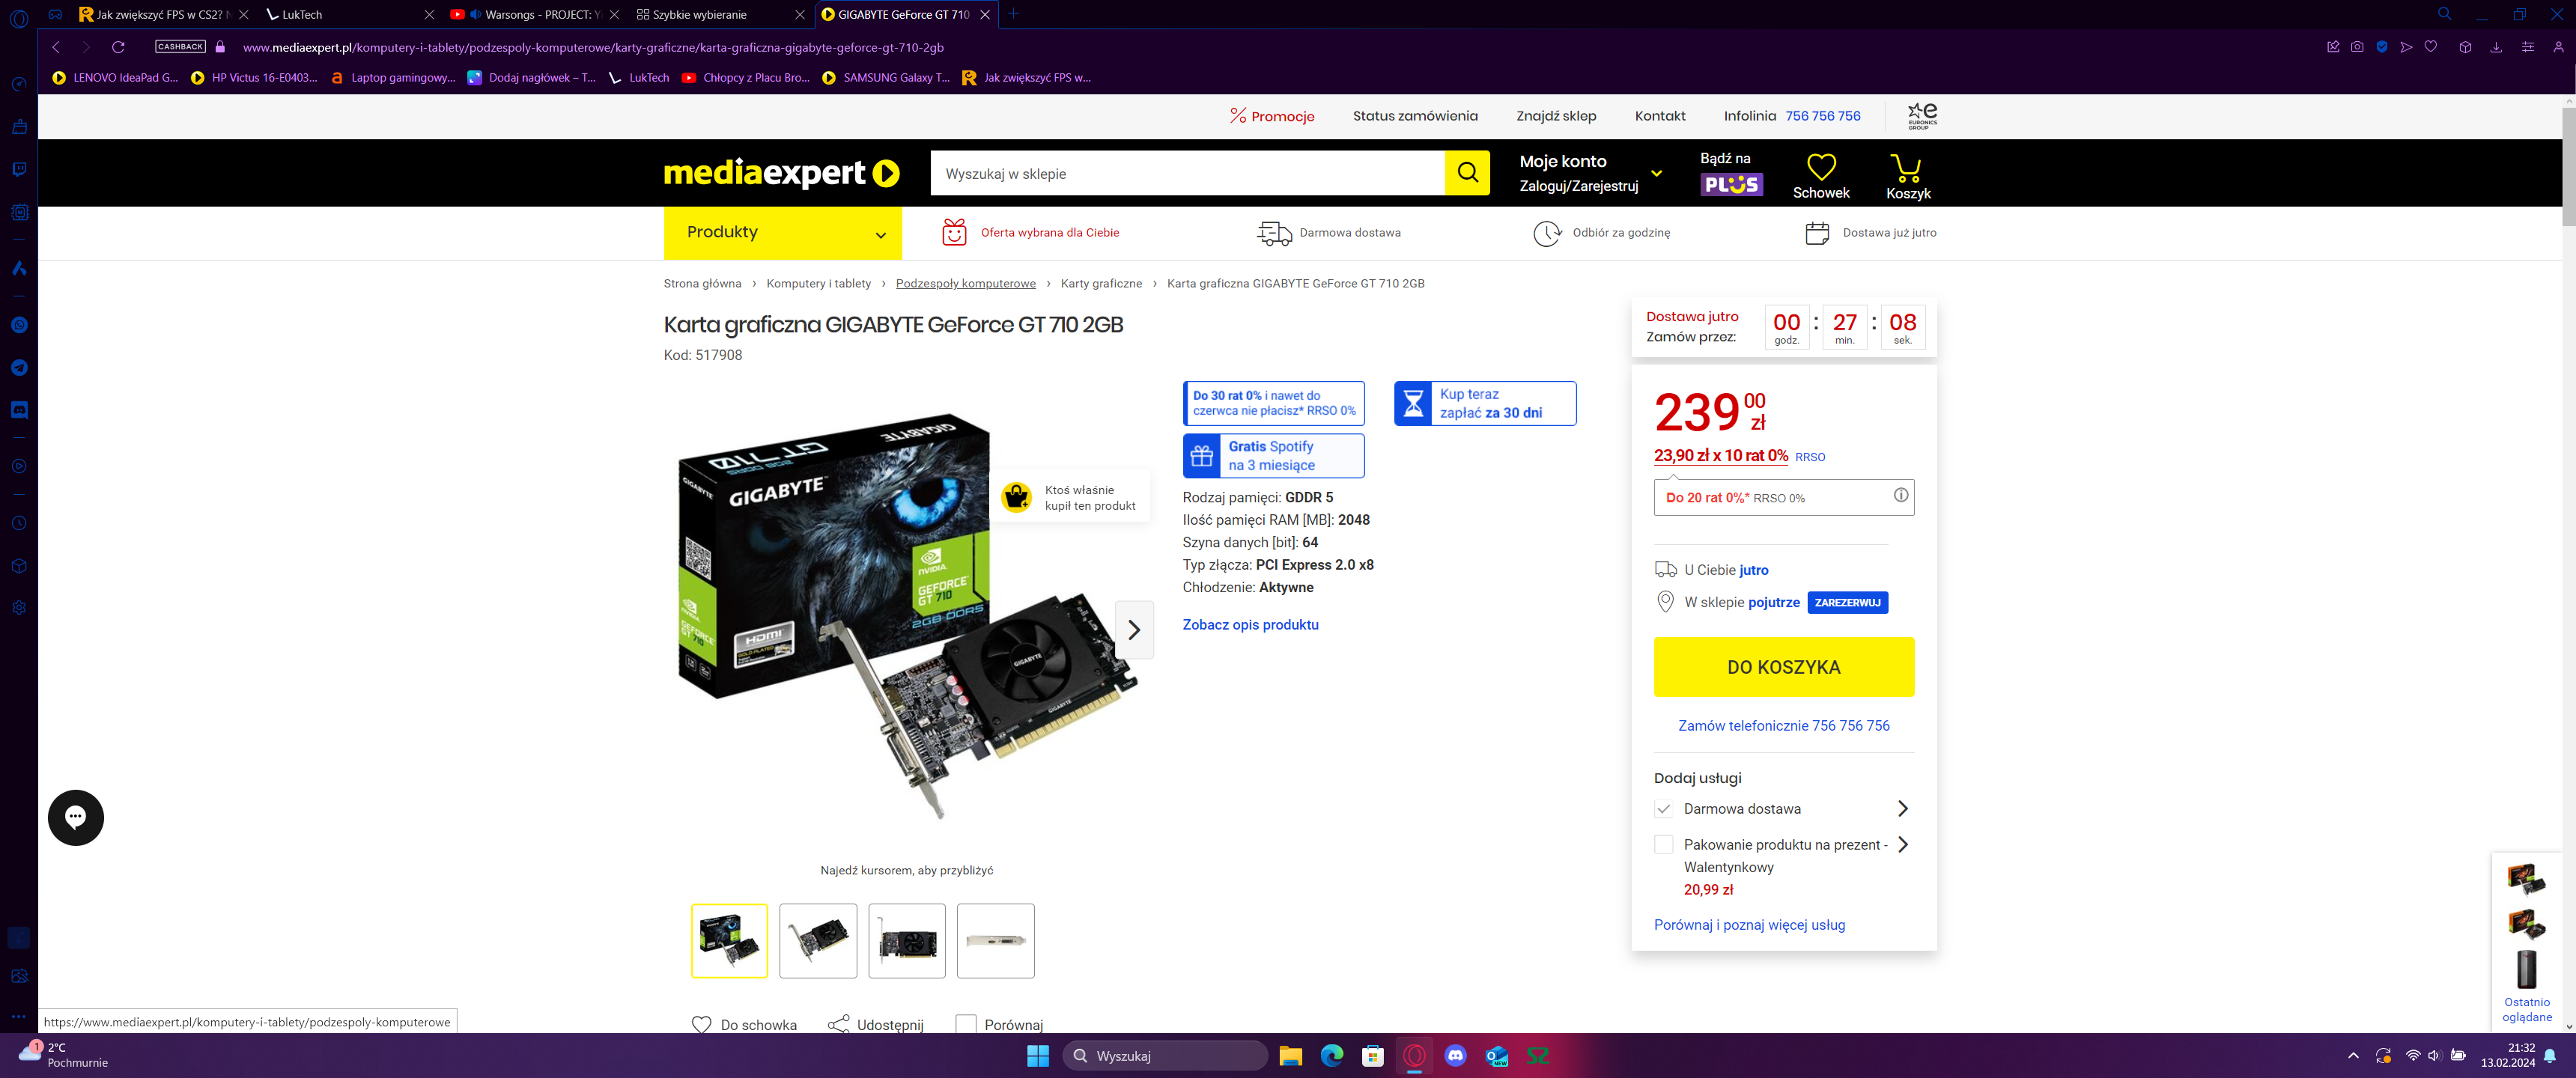The image size is (2576, 1078).
Task: Tick the Porównaj checkbox
Action: pyautogui.click(x=965, y=1024)
